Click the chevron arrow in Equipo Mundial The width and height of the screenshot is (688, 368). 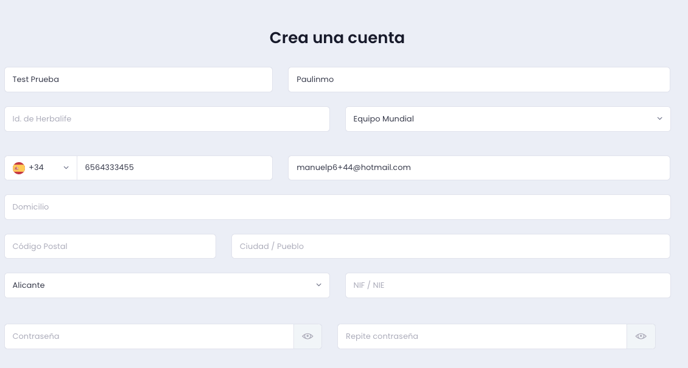[x=659, y=119]
